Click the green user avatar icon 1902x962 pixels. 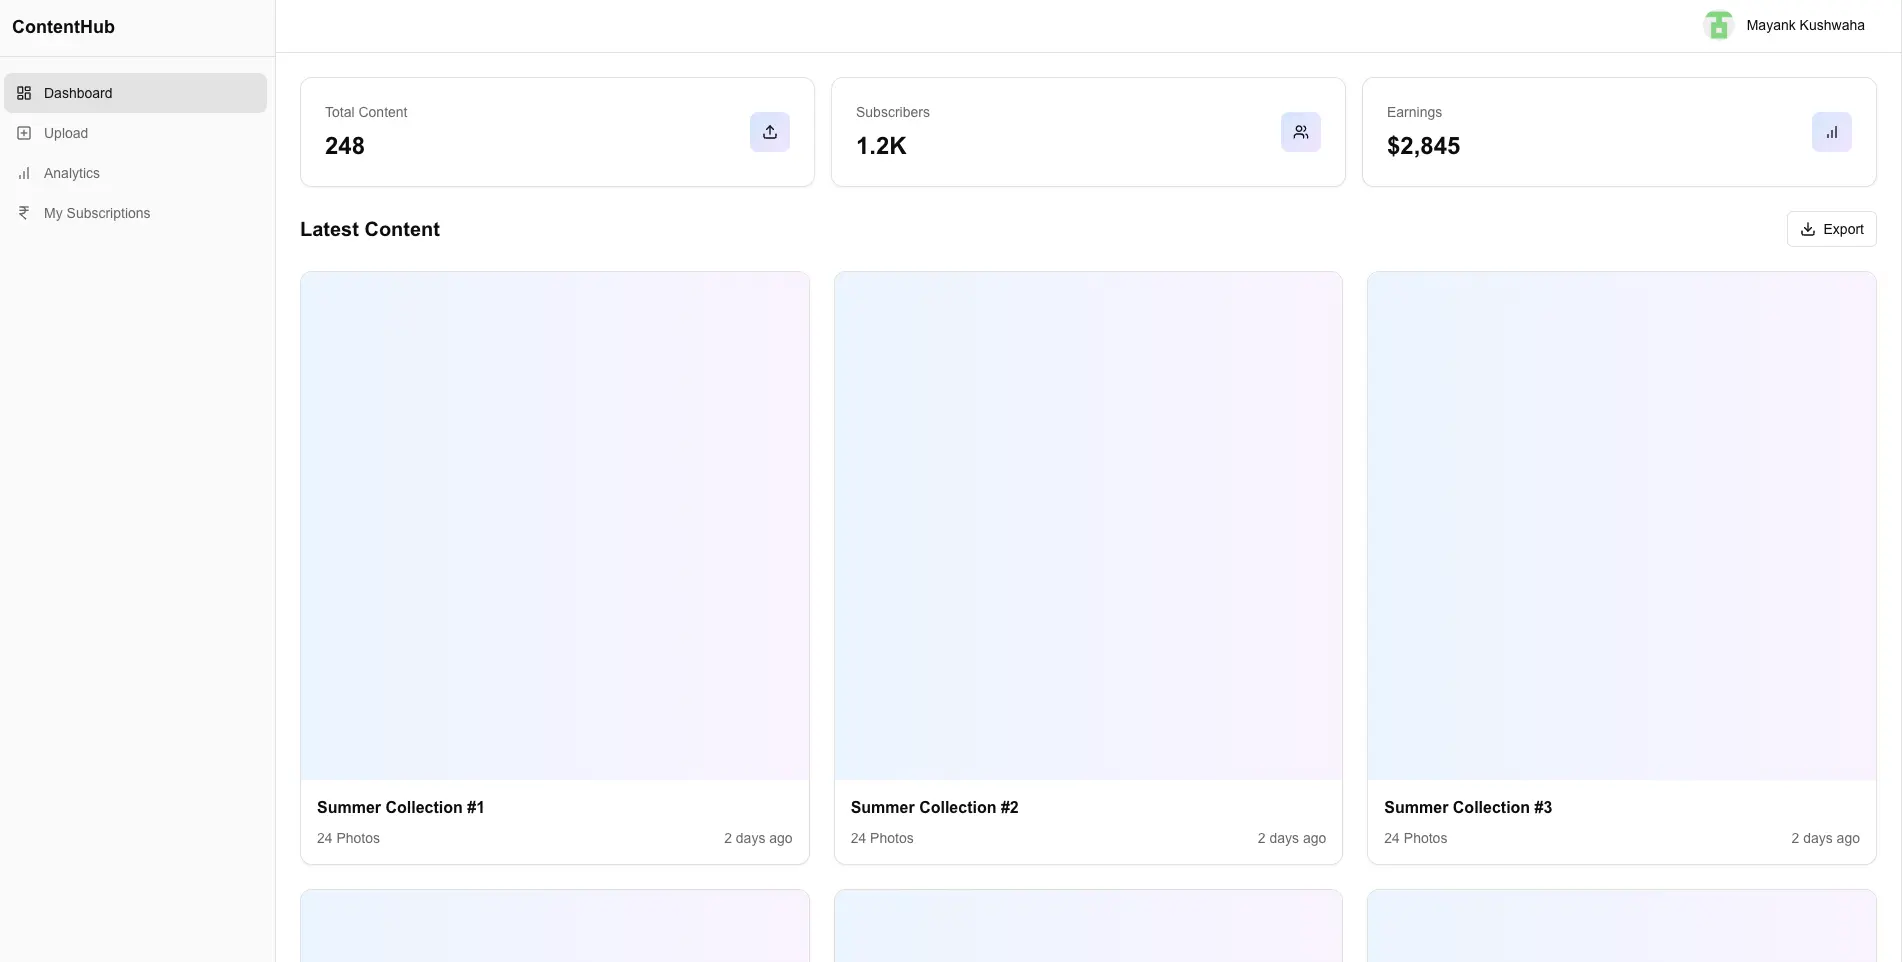(x=1718, y=25)
